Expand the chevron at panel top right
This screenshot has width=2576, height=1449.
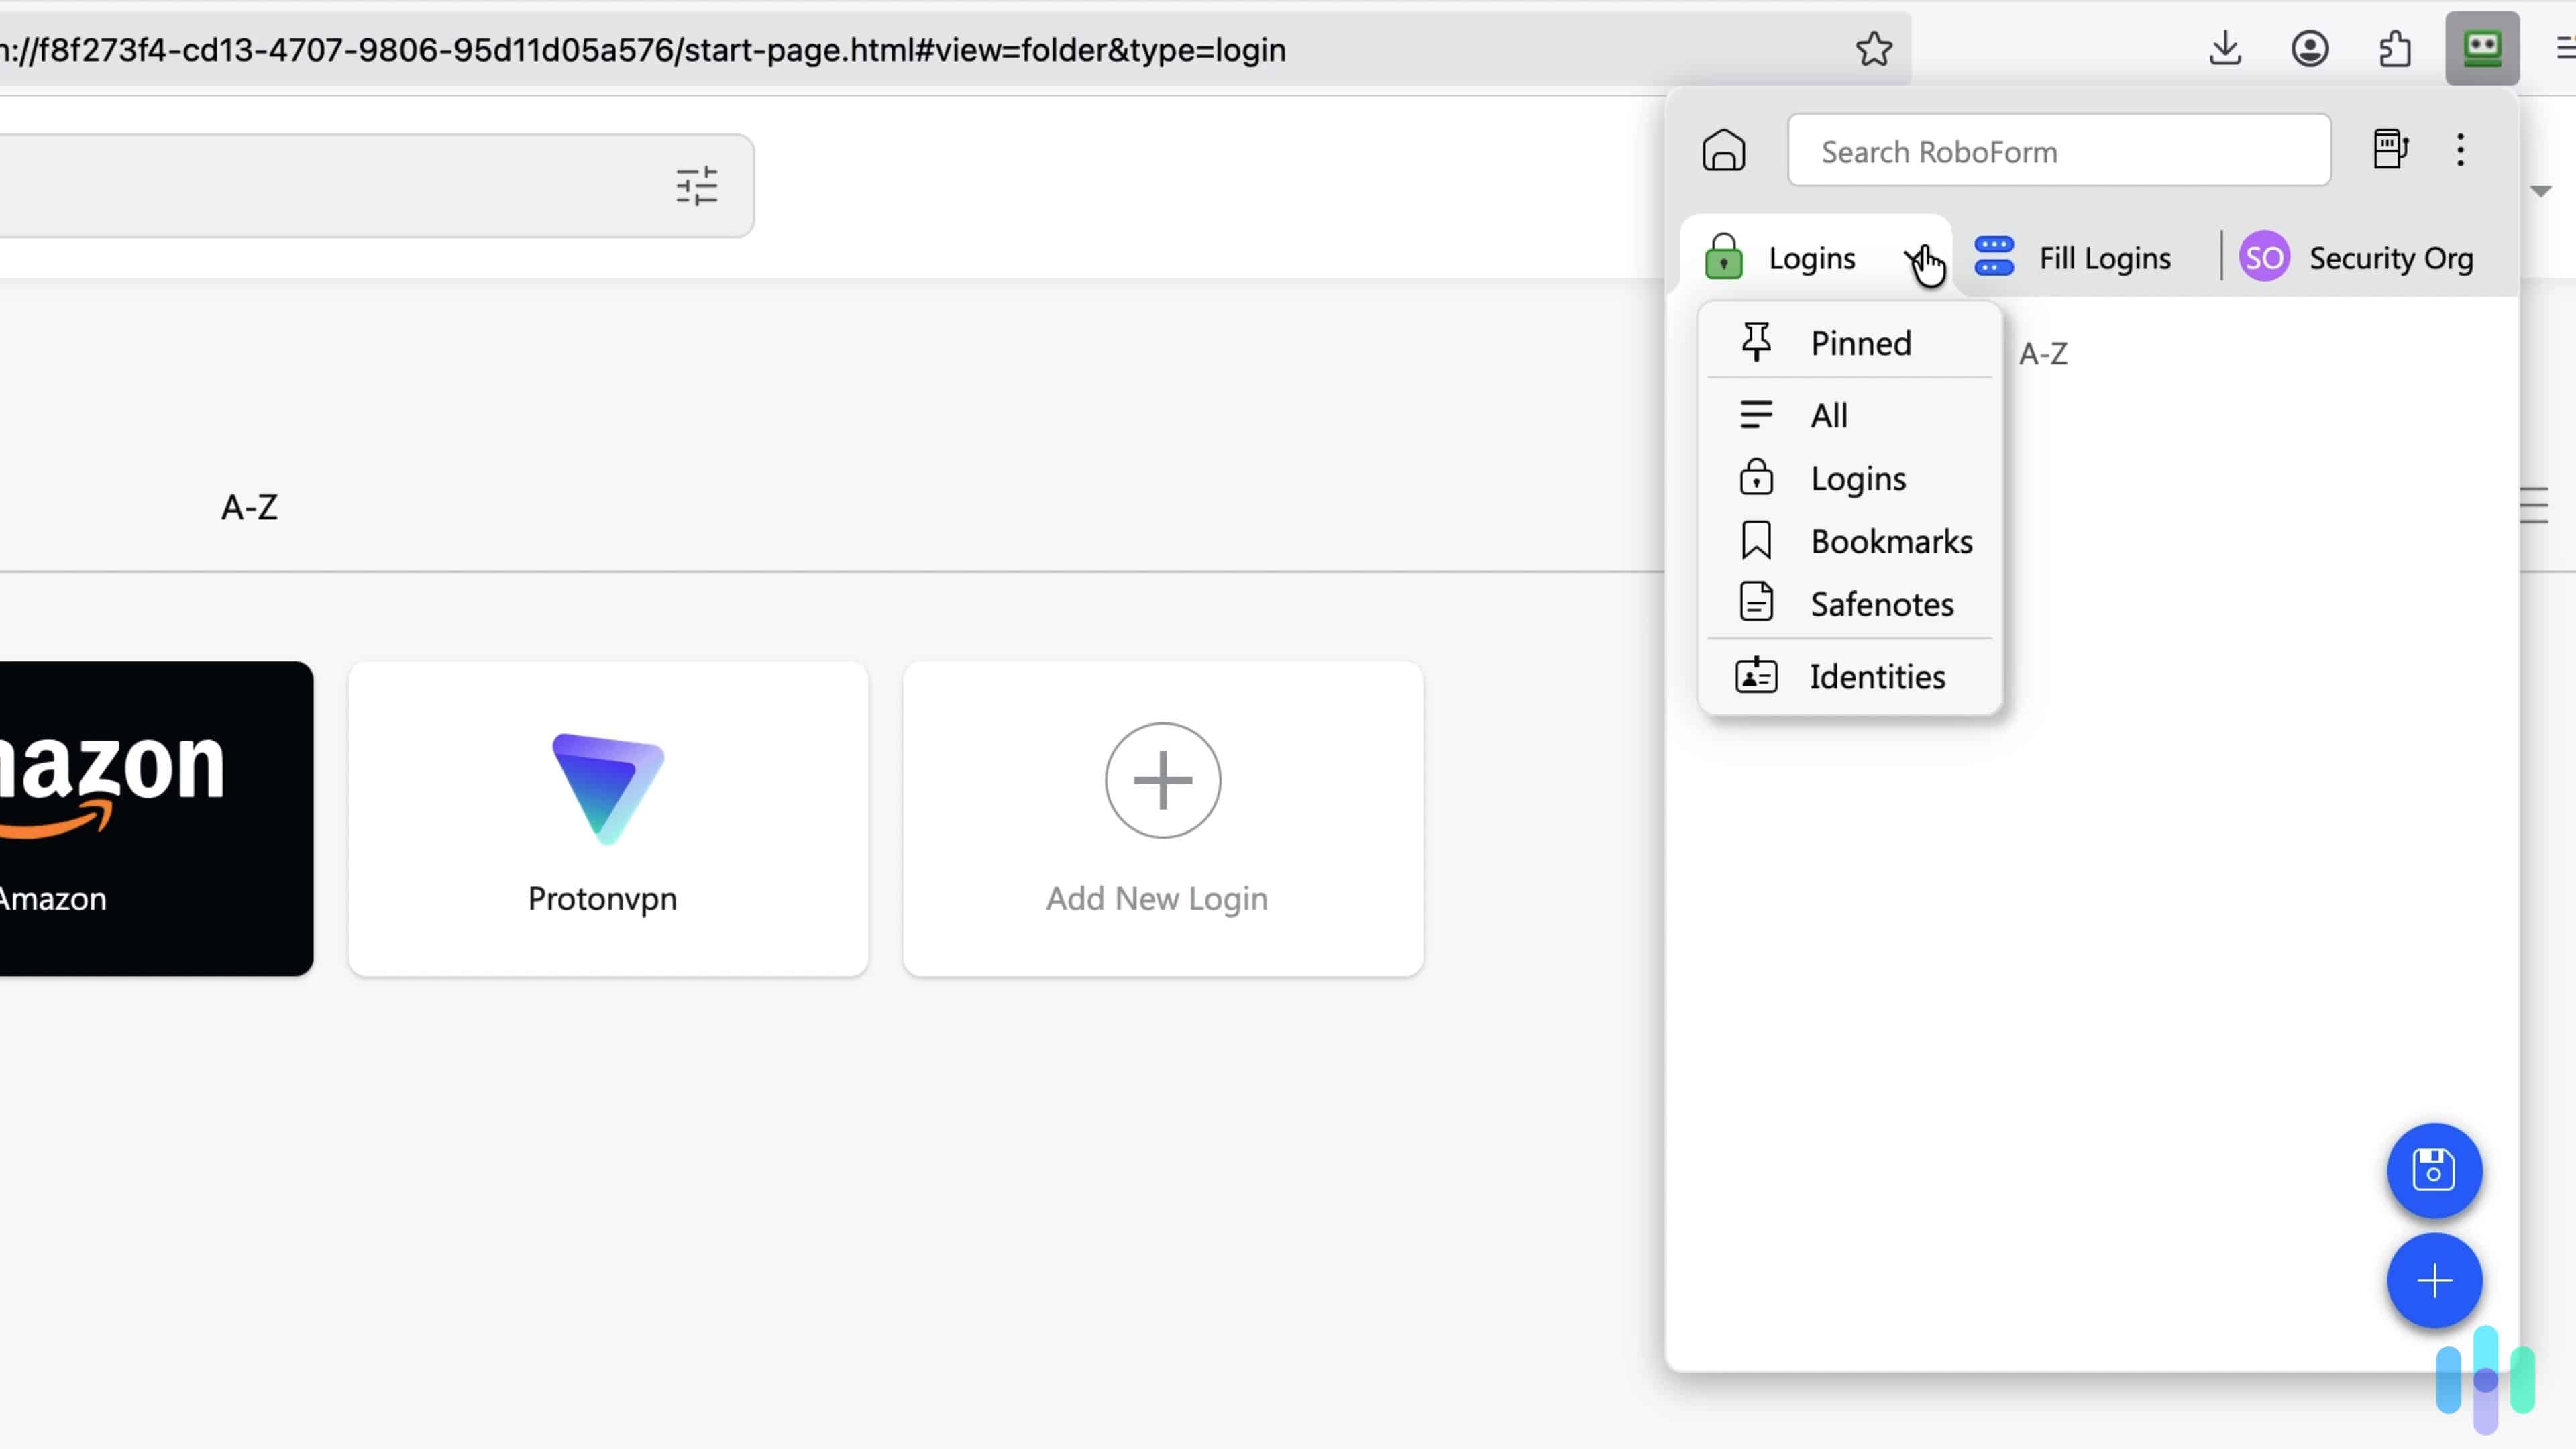click(x=2541, y=190)
